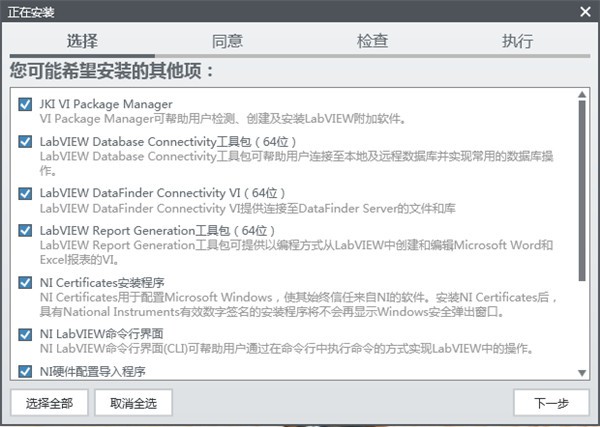Switch to the 选择 tab
Image resolution: width=600 pixels, height=427 pixels.
coord(82,42)
